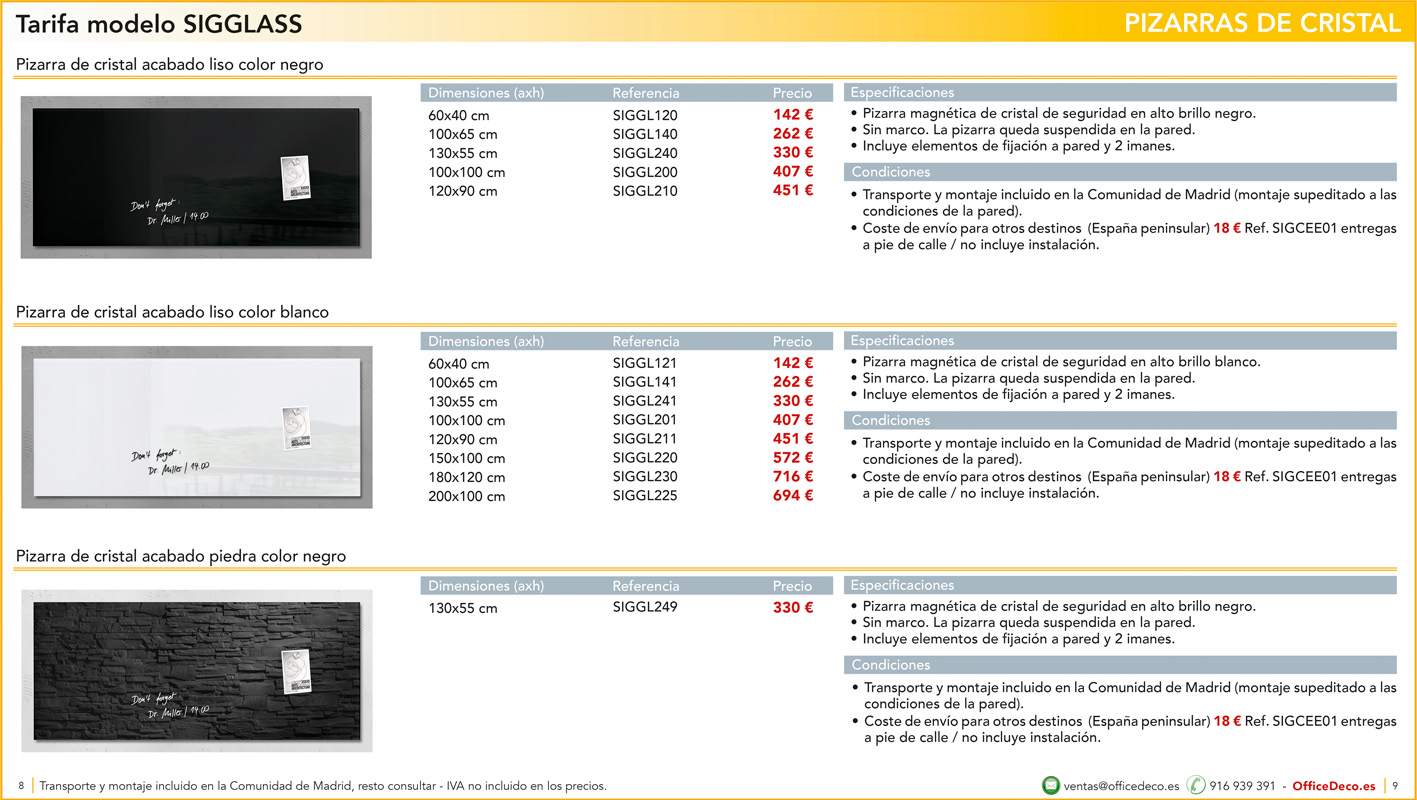Click the page number 8 in the footer
The height and width of the screenshot is (800, 1417).
21,786
